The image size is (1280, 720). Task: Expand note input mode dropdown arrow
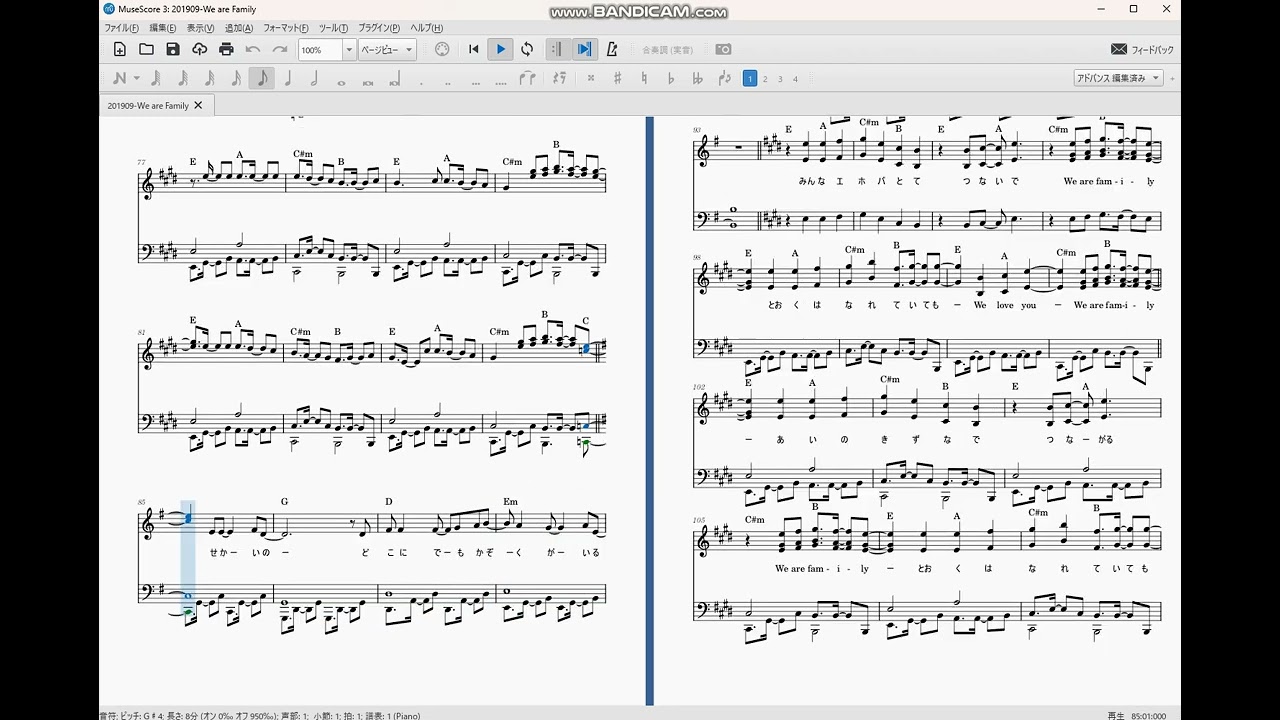[137, 78]
